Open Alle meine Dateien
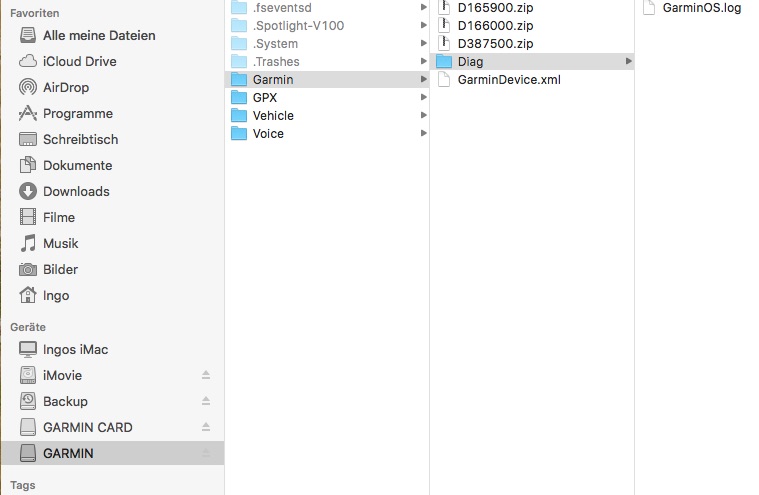Viewport: 759px width, 495px height. pyautogui.click(x=98, y=35)
